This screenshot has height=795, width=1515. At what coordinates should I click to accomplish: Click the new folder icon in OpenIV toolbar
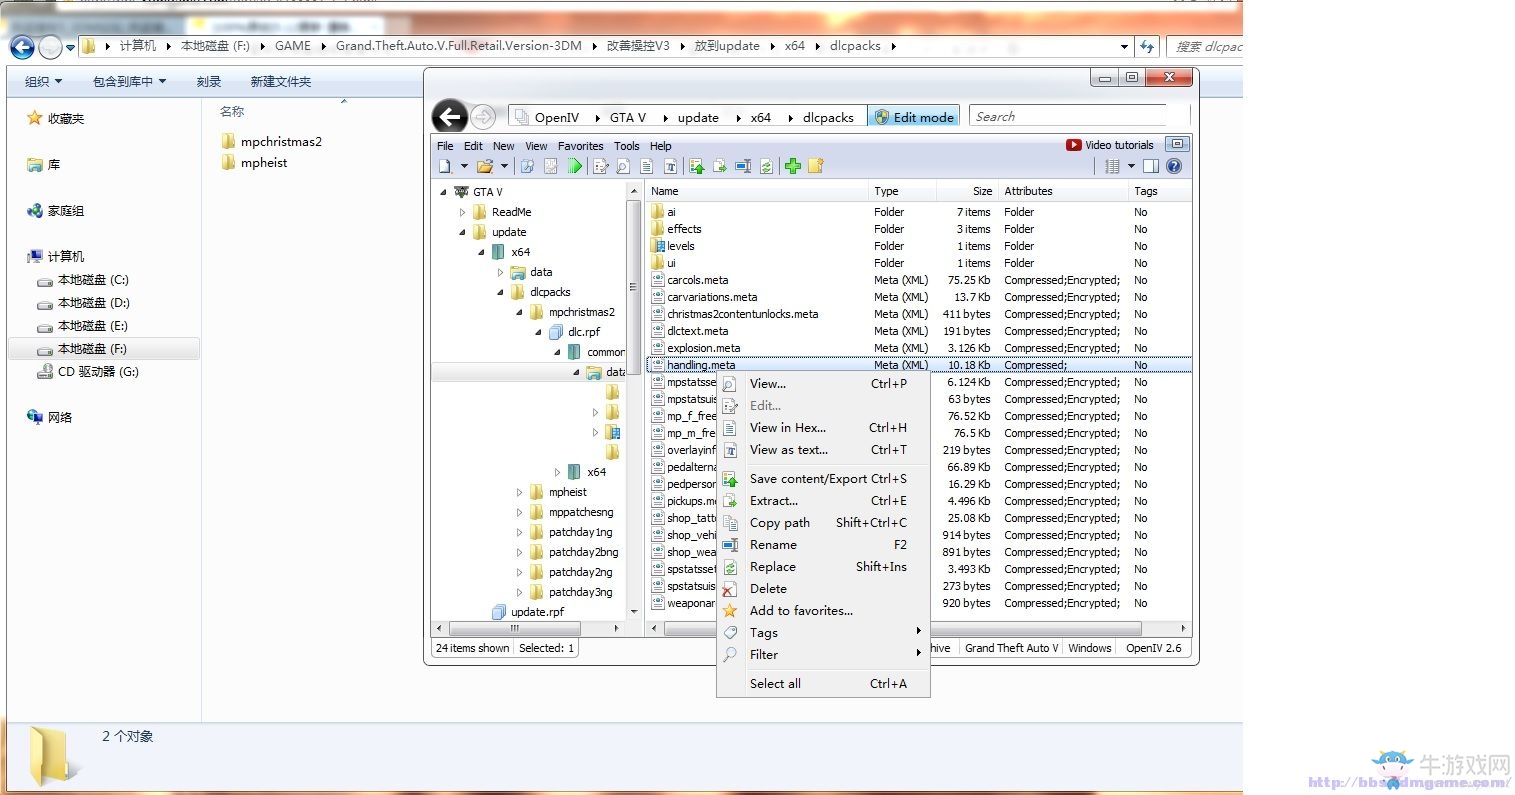click(816, 166)
